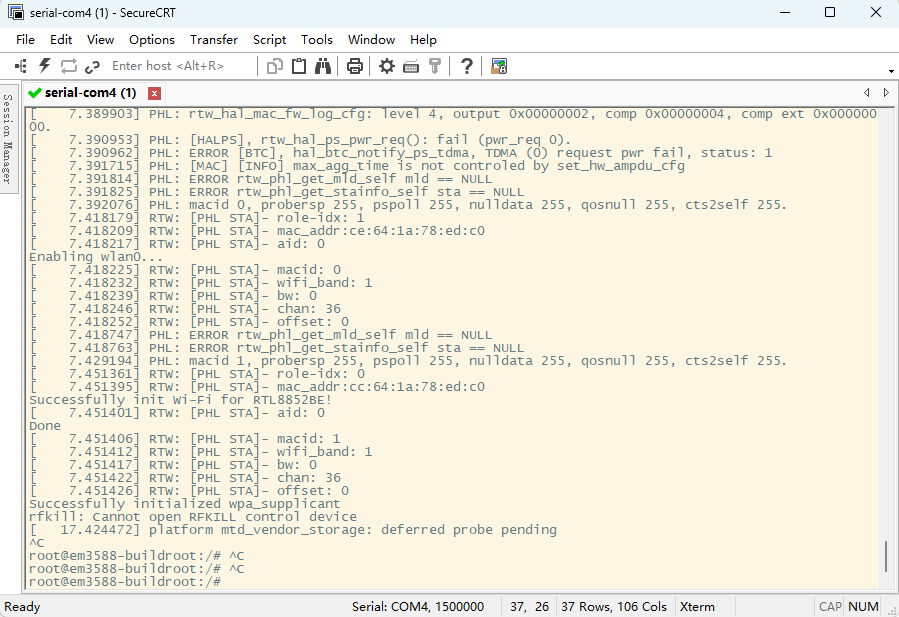Image resolution: width=899 pixels, height=617 pixels.
Task: Click mac_addr:ce:64:1a:78:ed:c0 line
Action: (x=257, y=231)
